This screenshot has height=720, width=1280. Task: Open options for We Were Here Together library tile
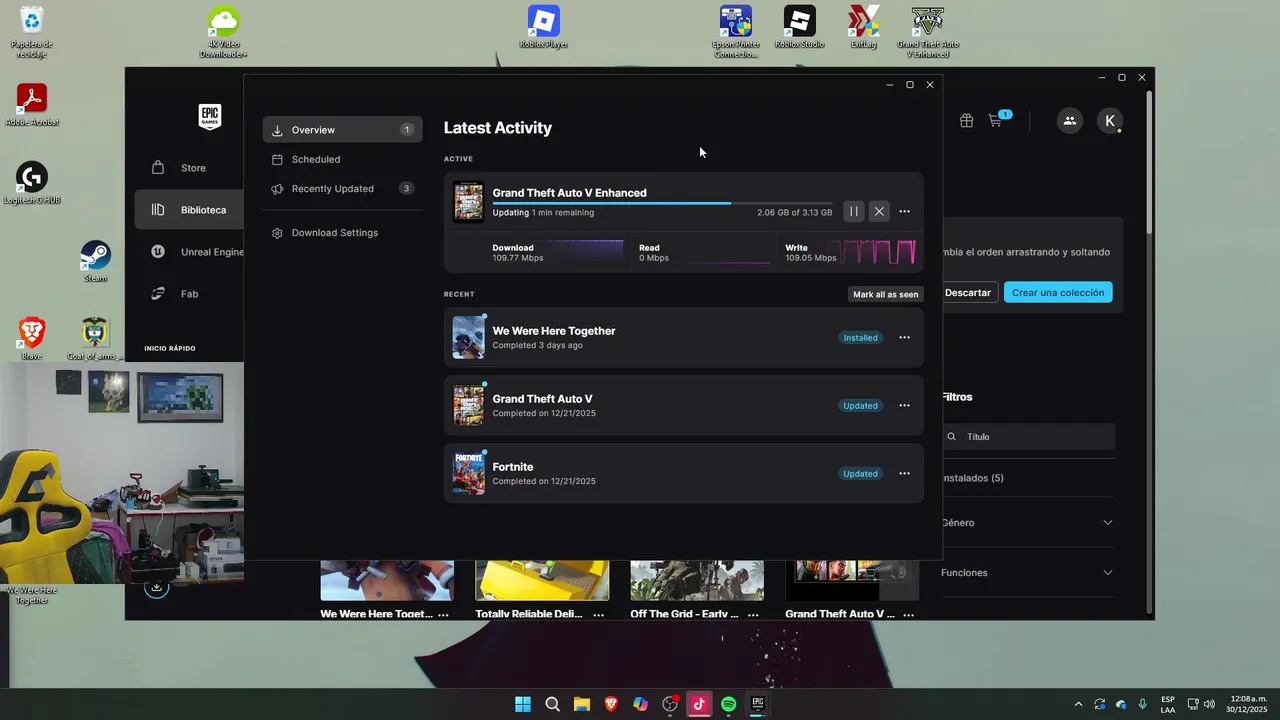[443, 615]
